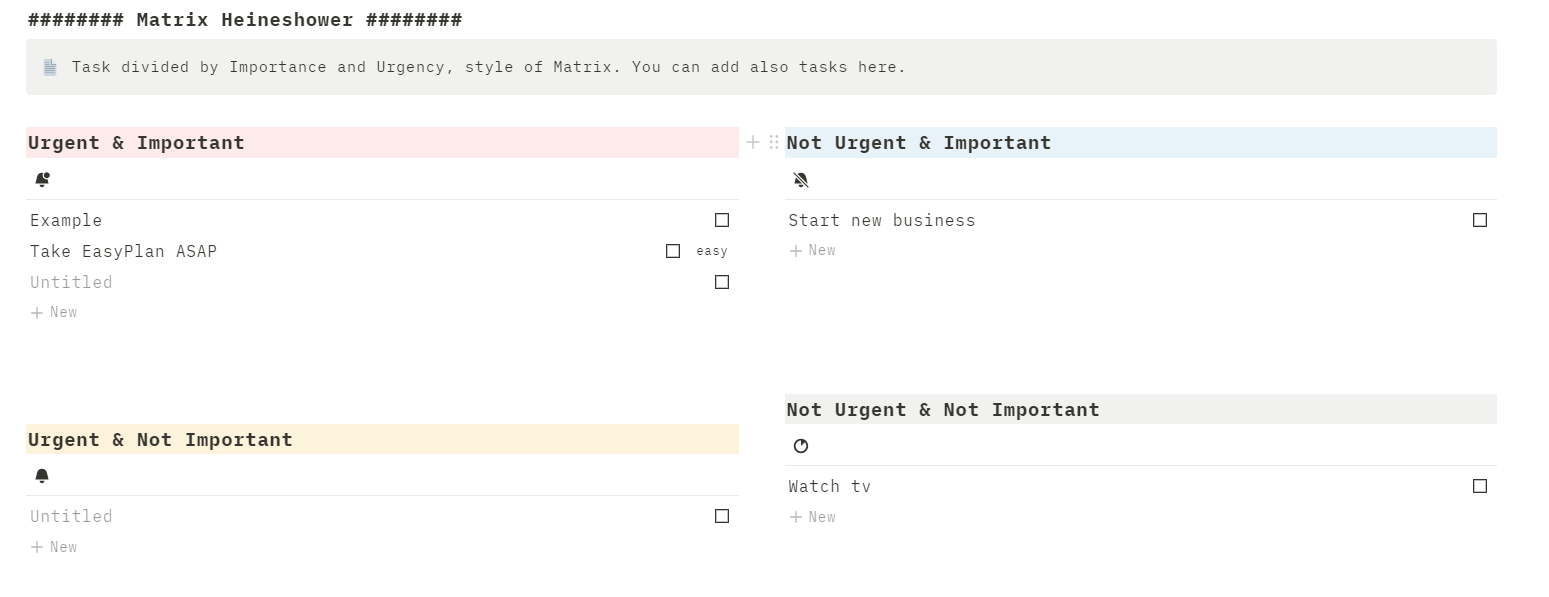Image resolution: width=1549 pixels, height=597 pixels.
Task: Check the Untitled task under Urgent & Important
Action: click(x=722, y=282)
